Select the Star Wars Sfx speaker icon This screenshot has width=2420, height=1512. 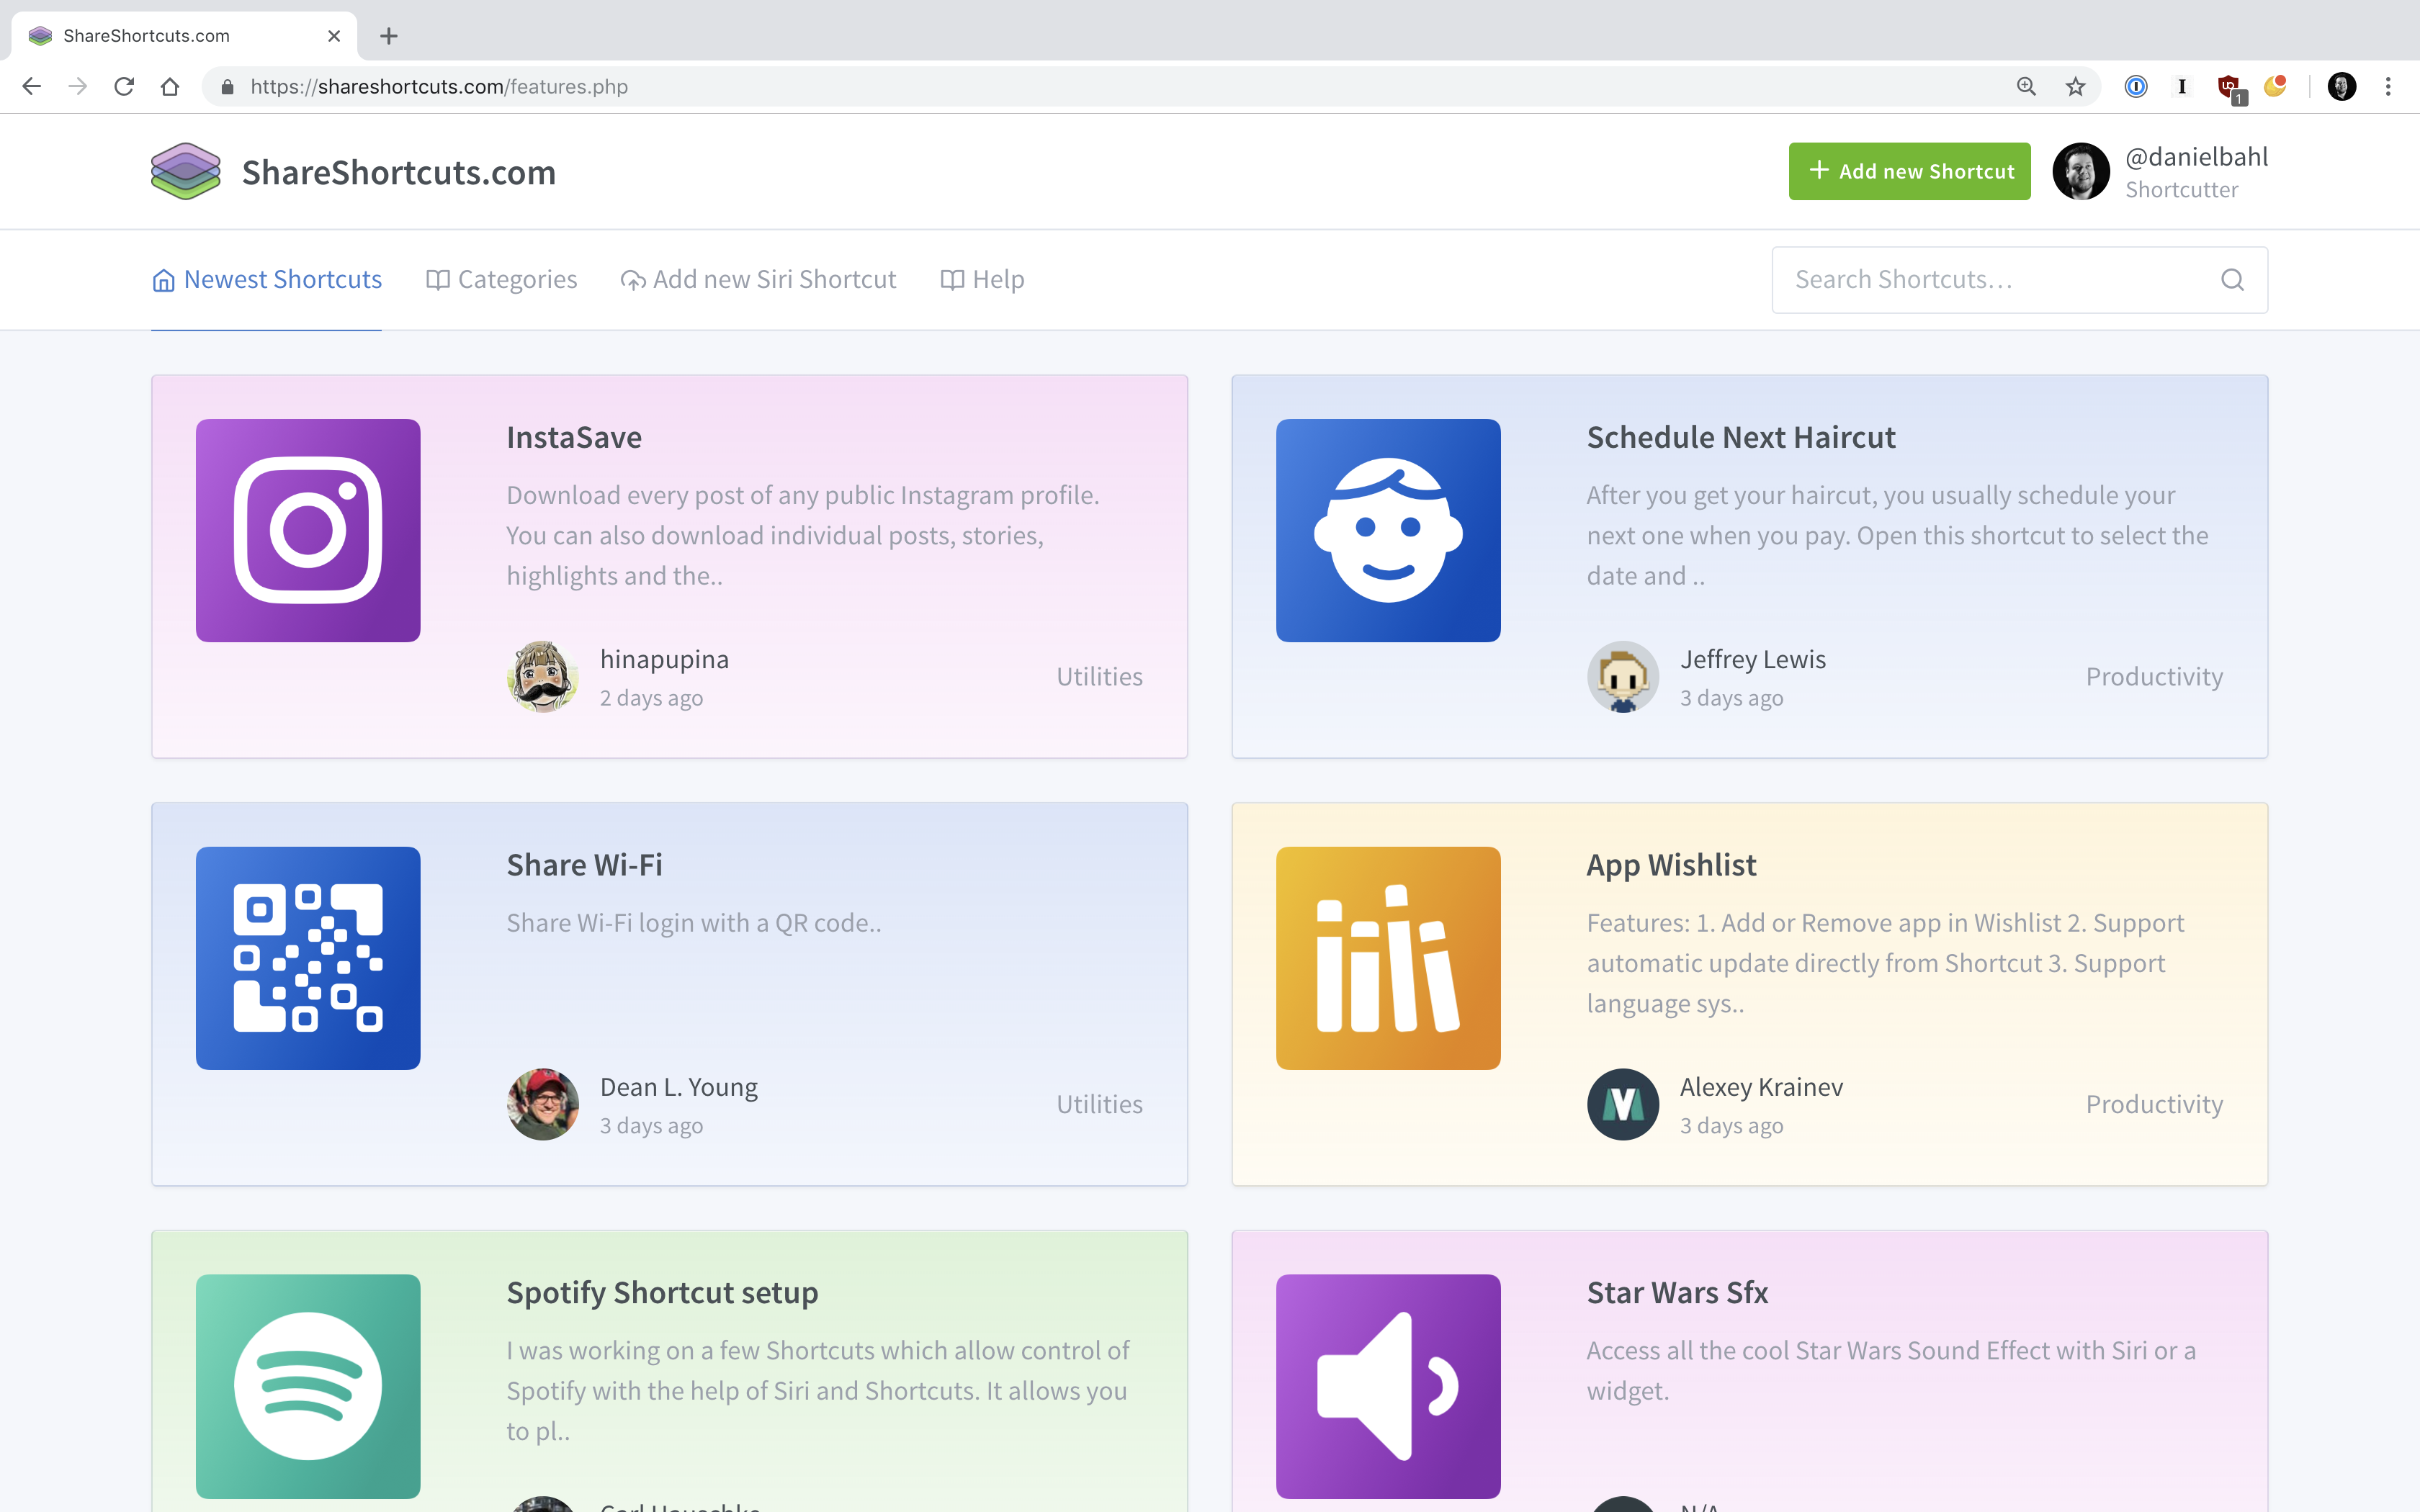(x=1388, y=1385)
